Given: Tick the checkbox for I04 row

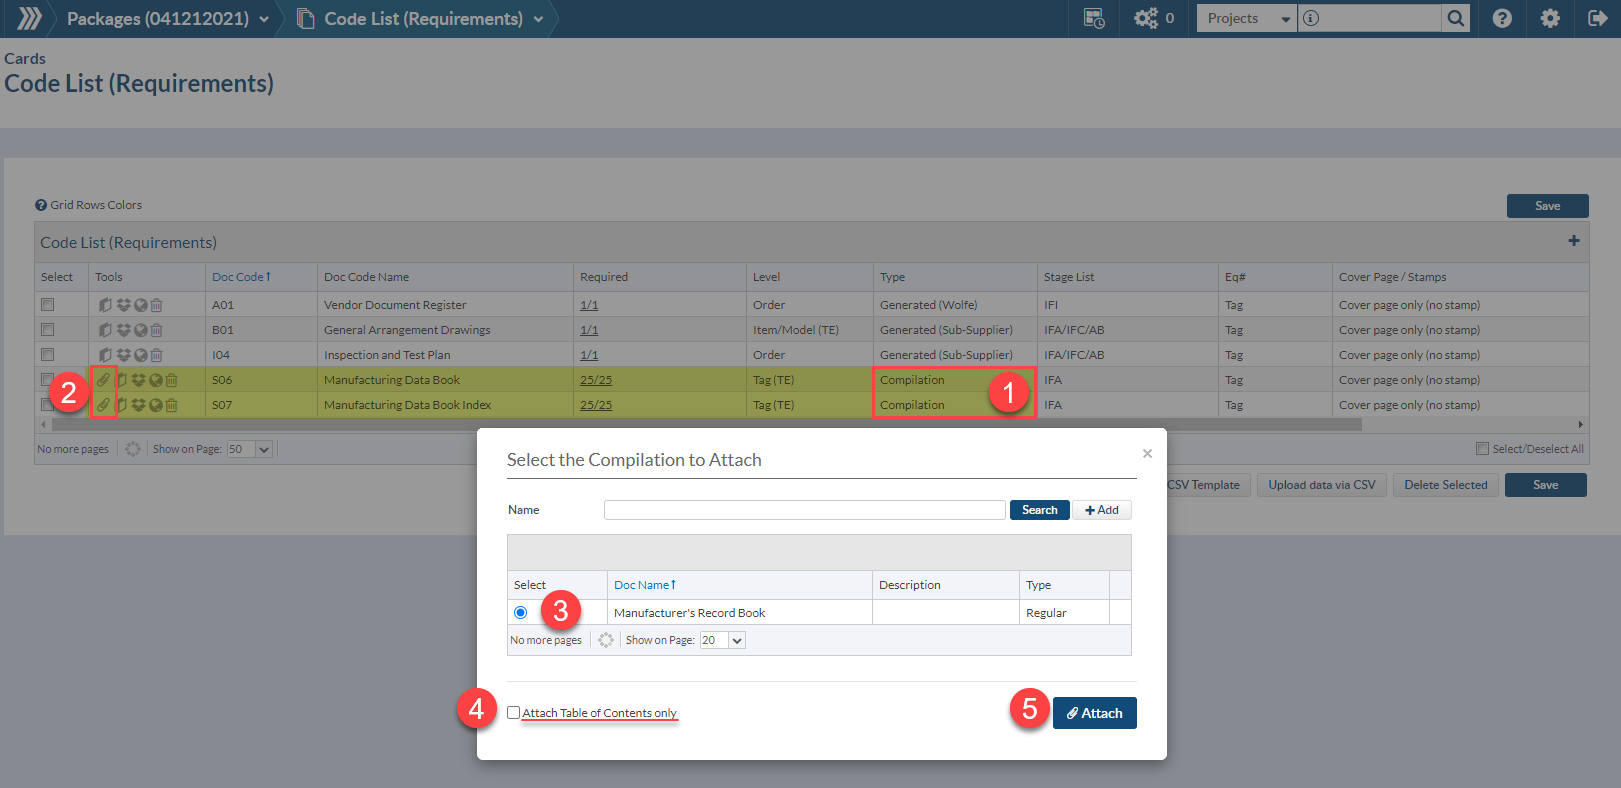Looking at the screenshot, I should tap(47, 354).
